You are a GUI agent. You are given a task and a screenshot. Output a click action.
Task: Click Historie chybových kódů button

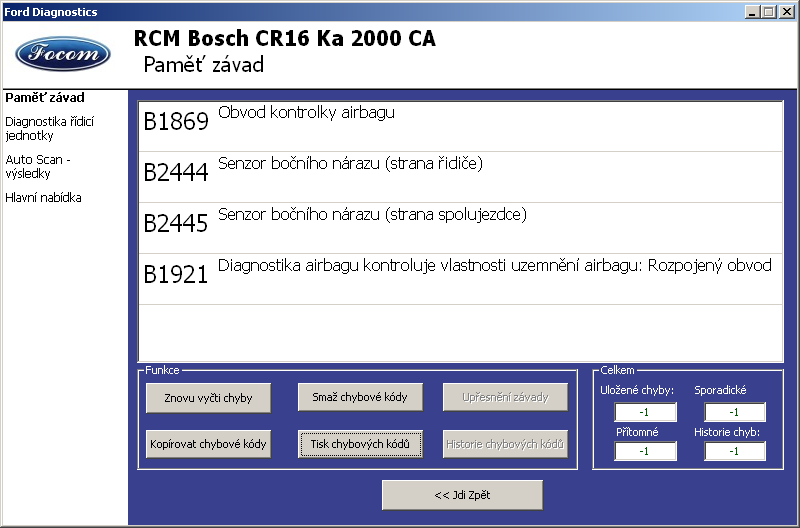(505, 444)
